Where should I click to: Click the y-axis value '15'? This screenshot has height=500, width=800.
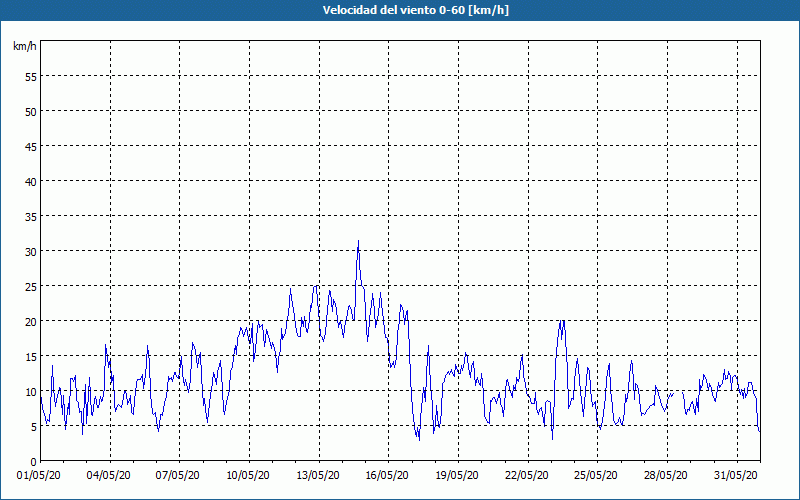pos(31,356)
